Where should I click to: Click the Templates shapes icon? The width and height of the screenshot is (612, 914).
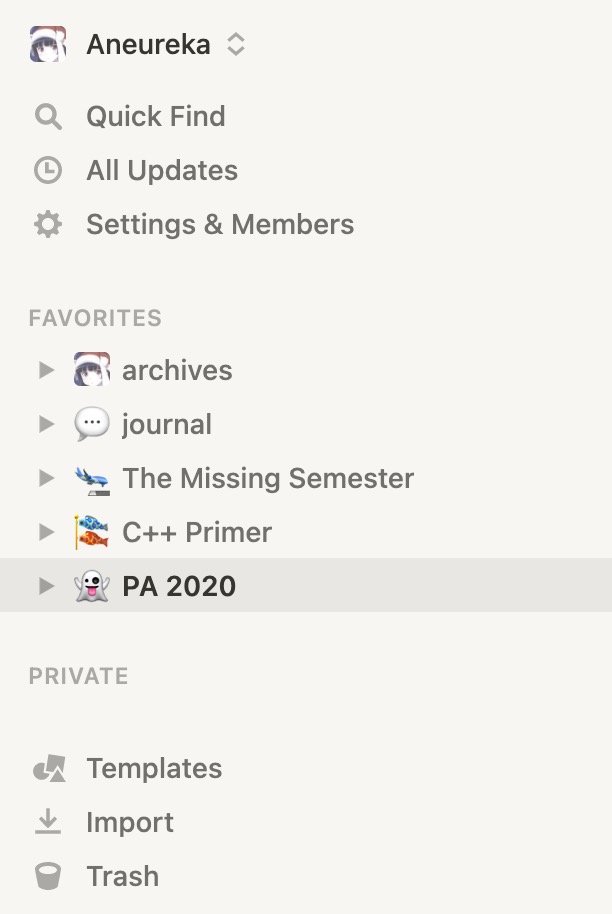coord(48,769)
